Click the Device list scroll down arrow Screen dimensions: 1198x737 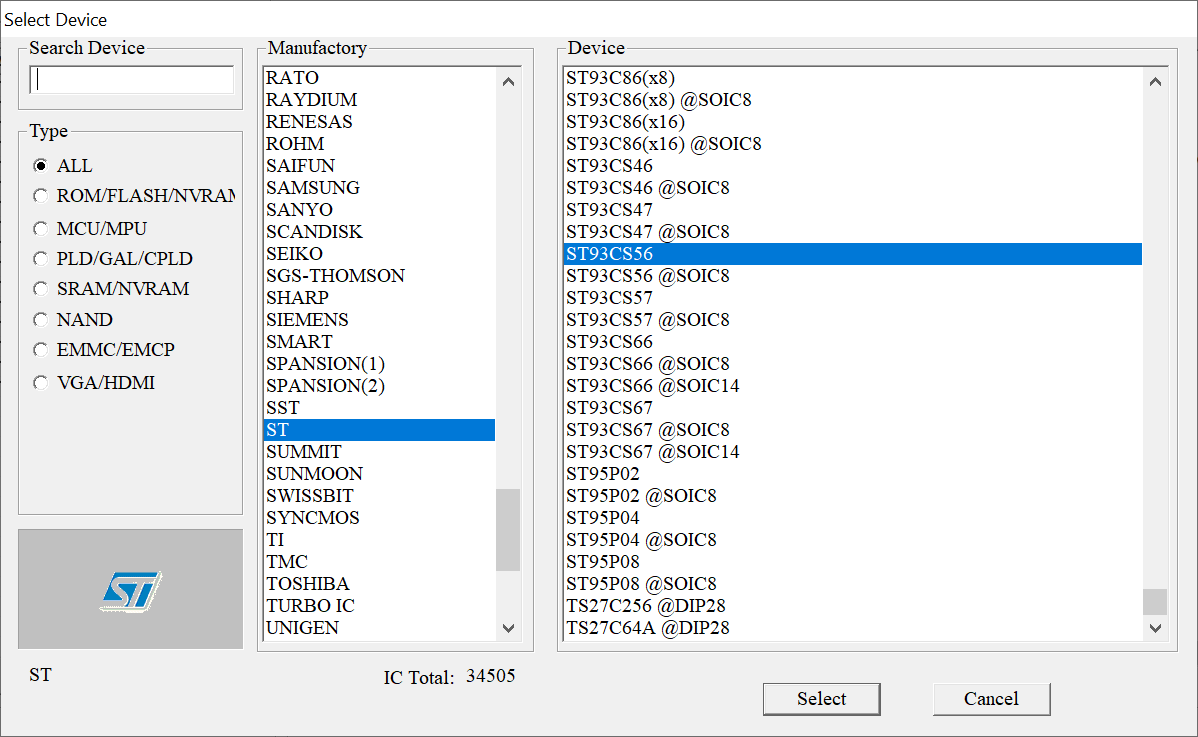pos(1155,628)
